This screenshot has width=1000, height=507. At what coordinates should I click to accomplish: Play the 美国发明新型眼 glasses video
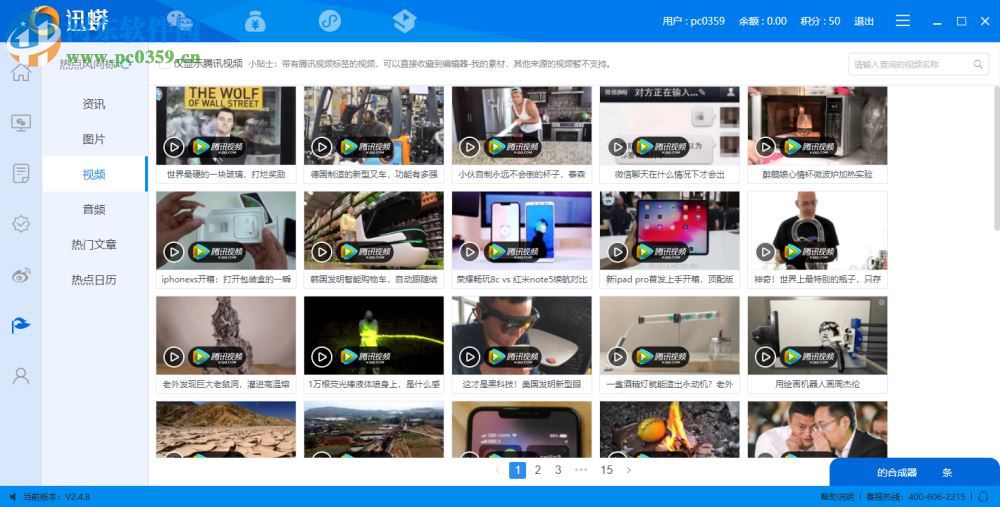469,356
